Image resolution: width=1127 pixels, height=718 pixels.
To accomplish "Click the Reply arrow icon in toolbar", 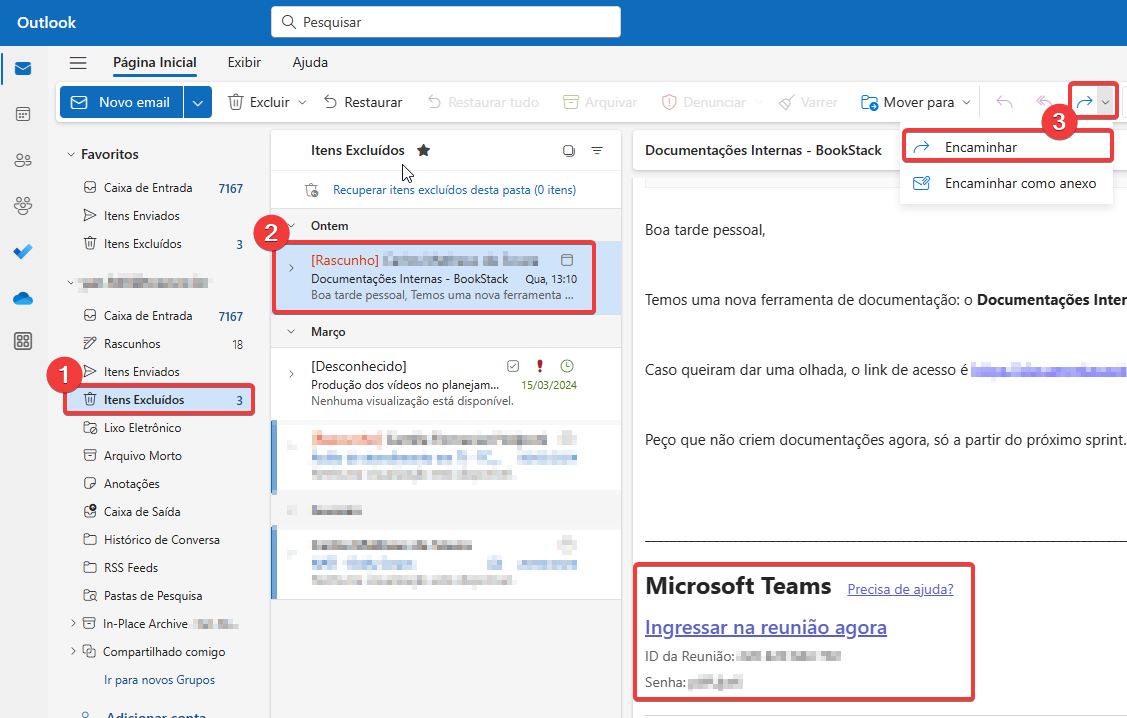I will click(1004, 102).
